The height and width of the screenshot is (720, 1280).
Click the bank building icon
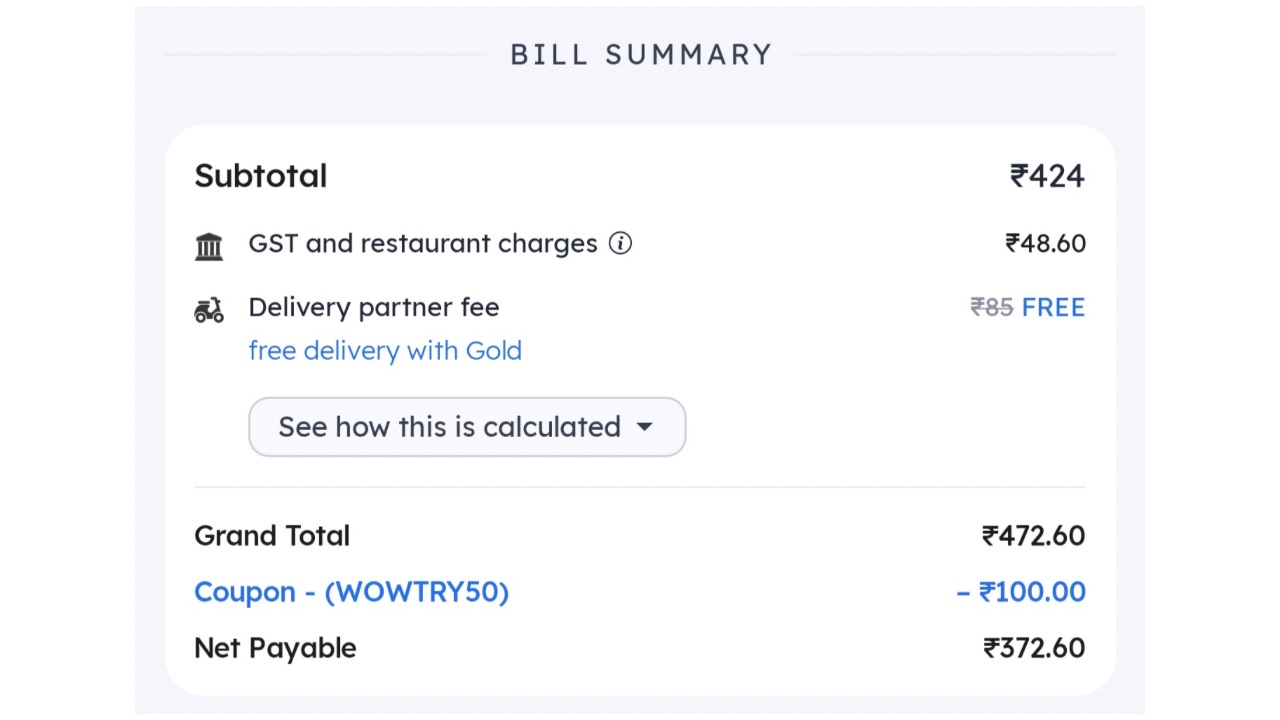click(x=209, y=245)
